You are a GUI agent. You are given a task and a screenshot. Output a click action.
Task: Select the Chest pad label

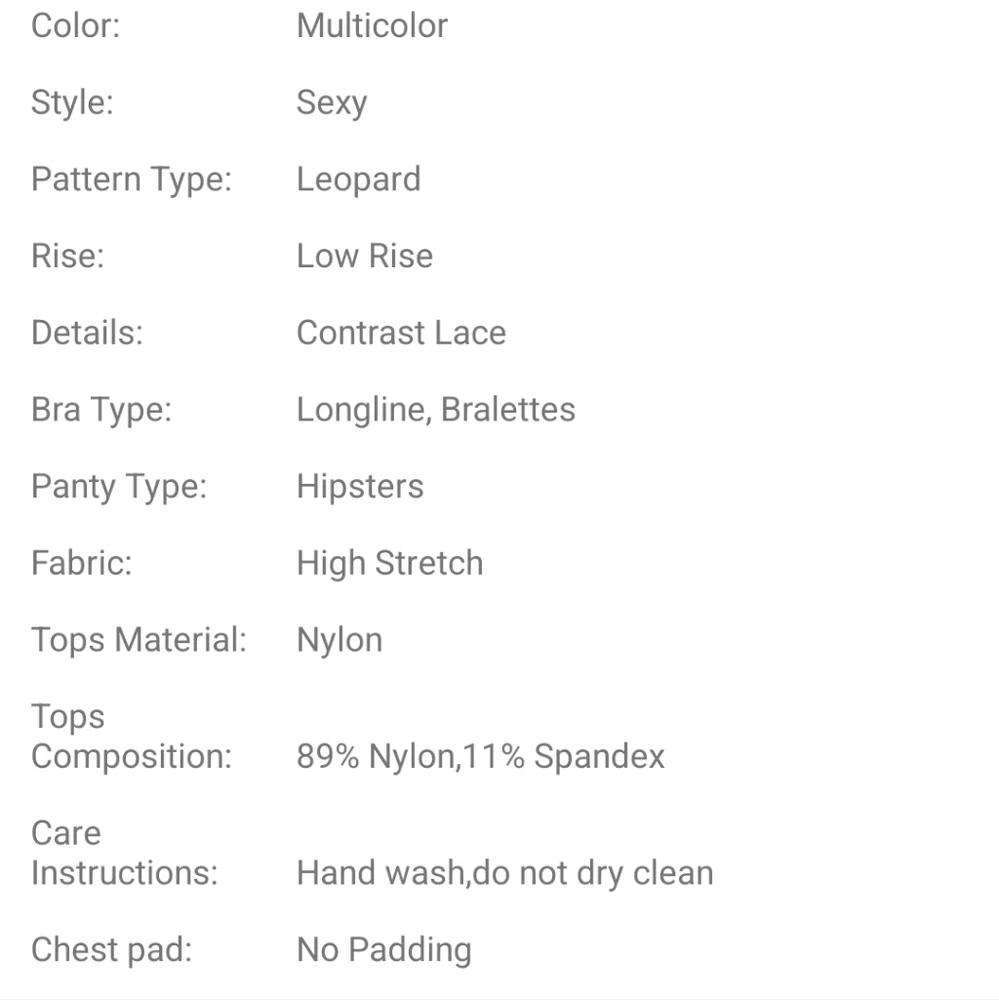click(x=112, y=950)
